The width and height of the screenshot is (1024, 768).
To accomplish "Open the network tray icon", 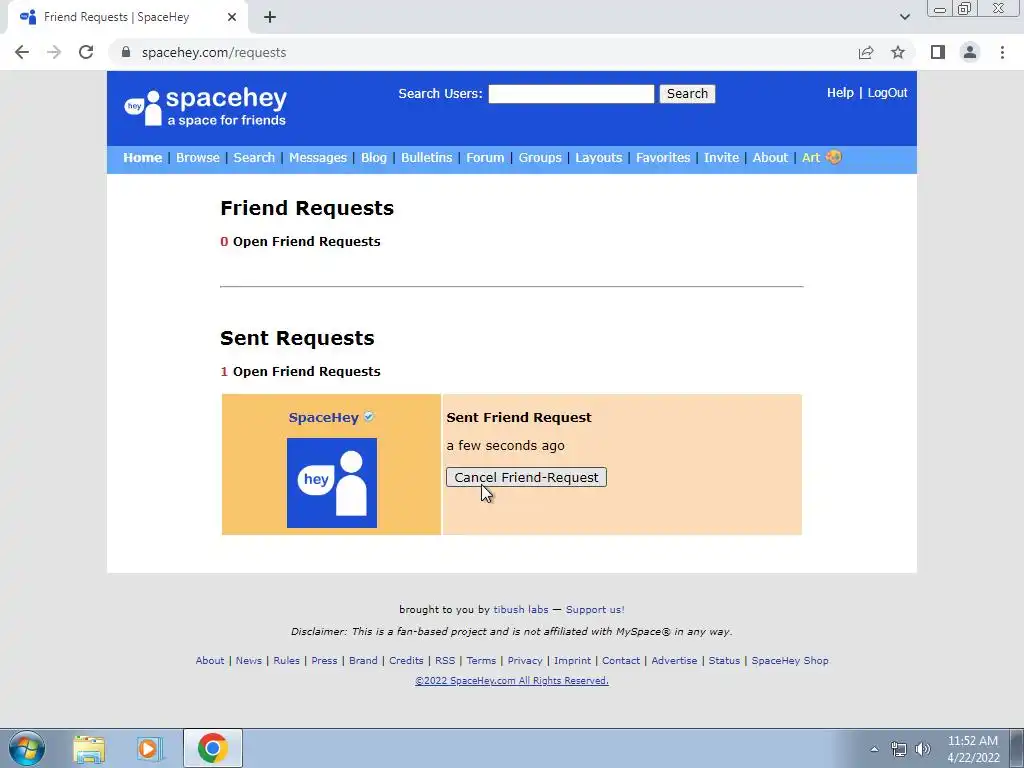I will [899, 749].
